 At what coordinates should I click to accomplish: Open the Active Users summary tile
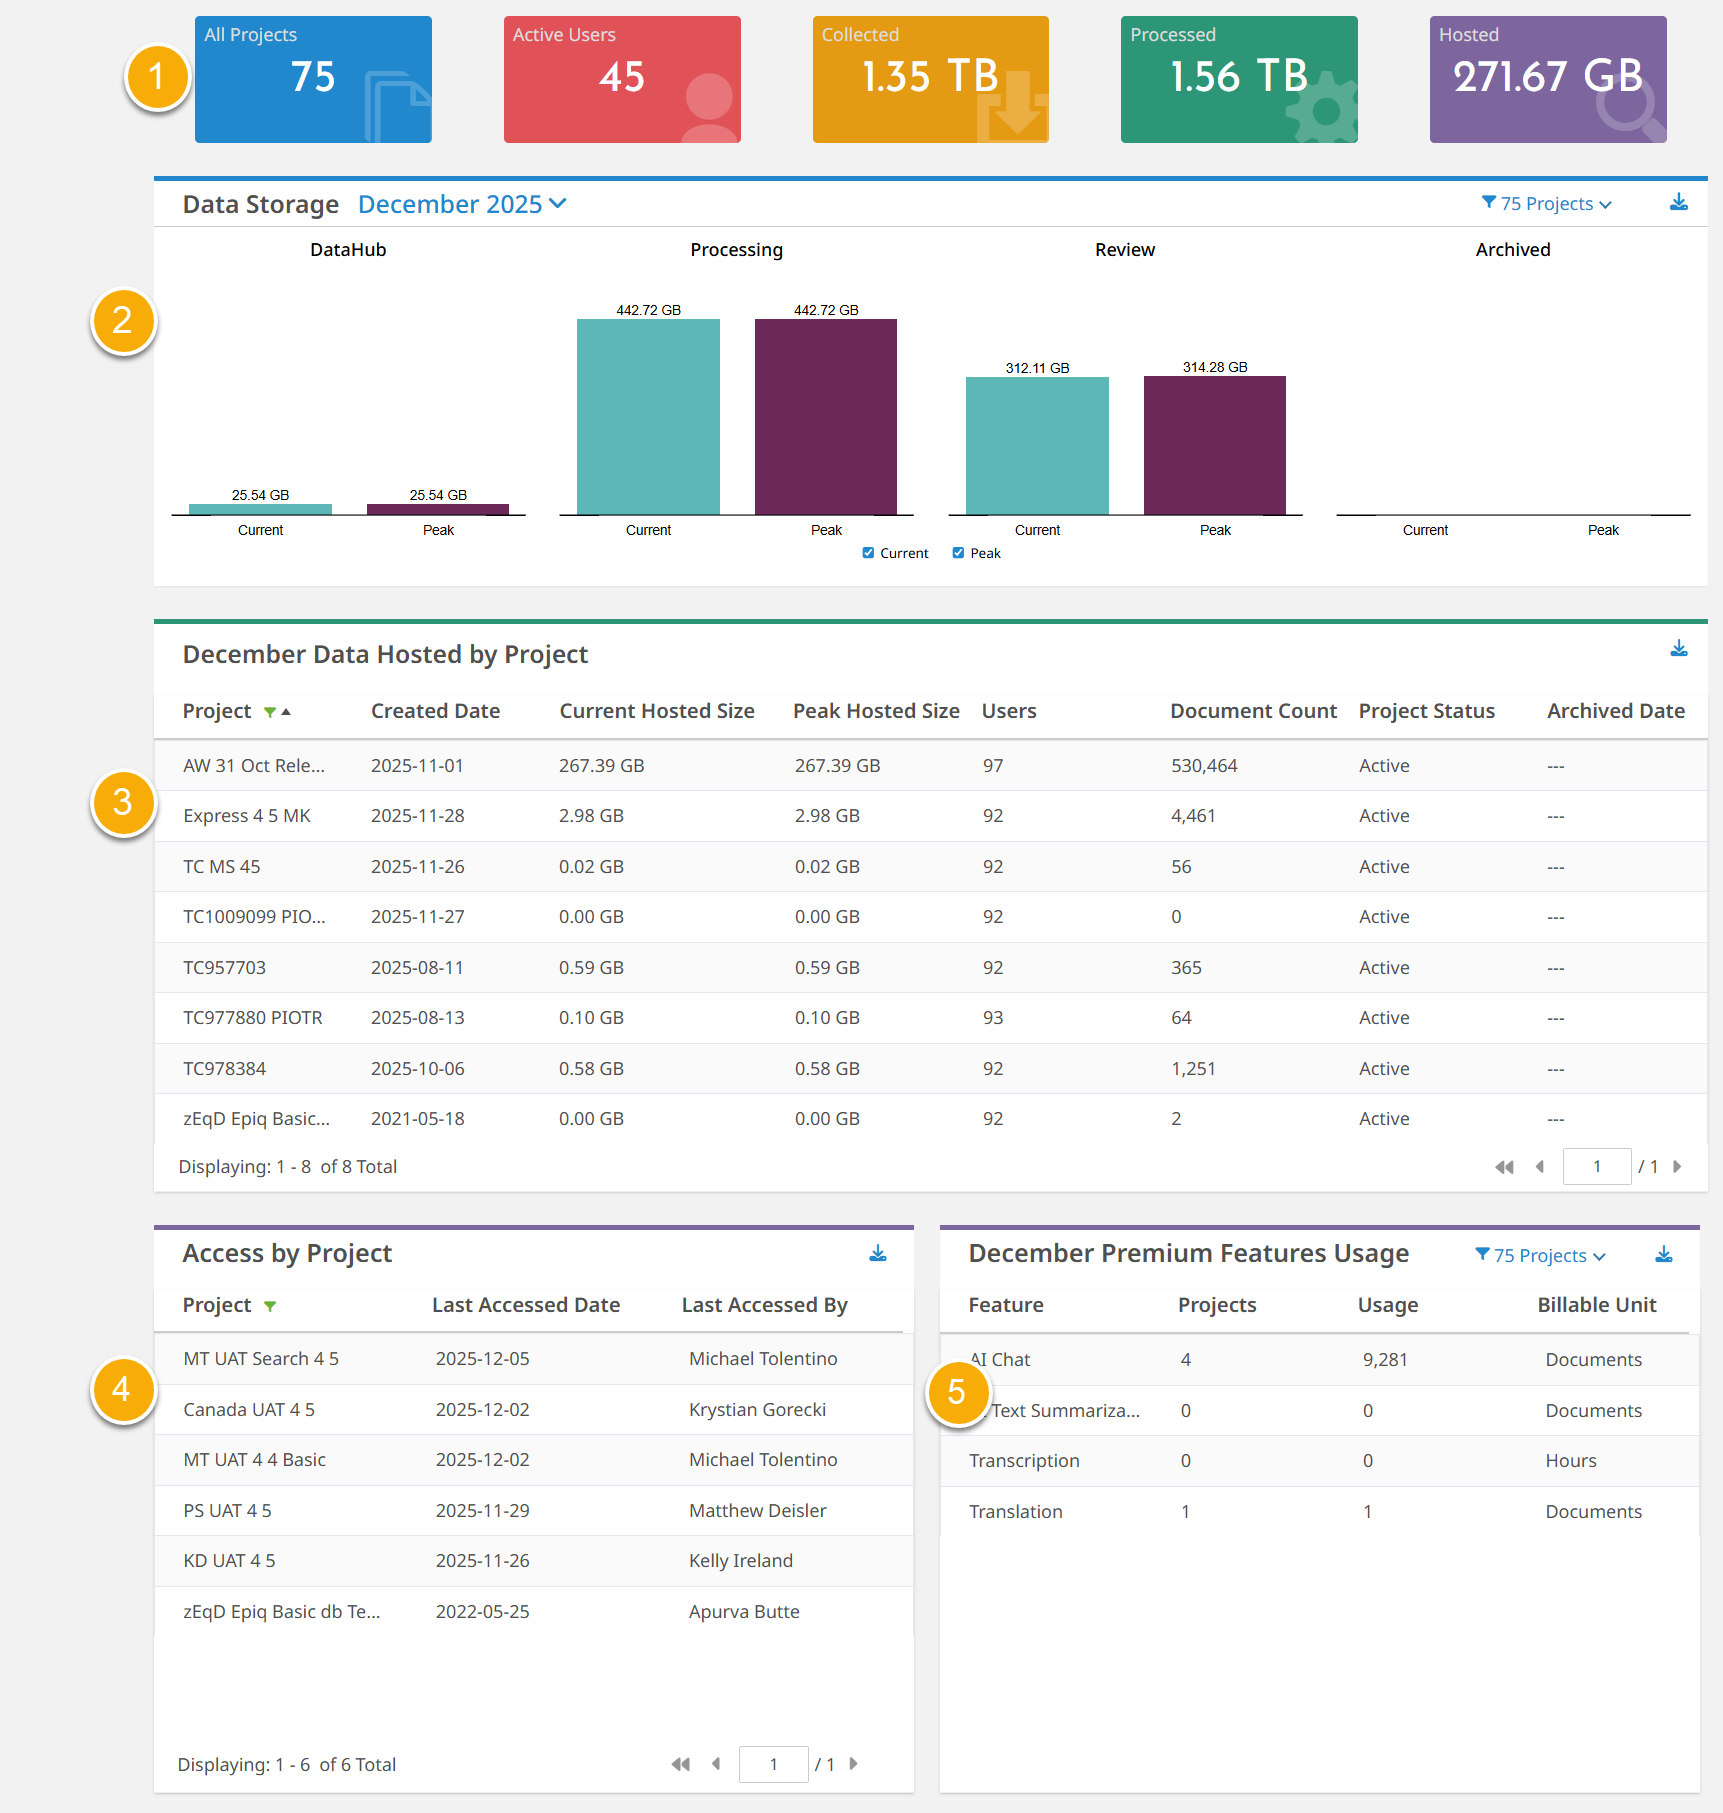[x=621, y=79]
